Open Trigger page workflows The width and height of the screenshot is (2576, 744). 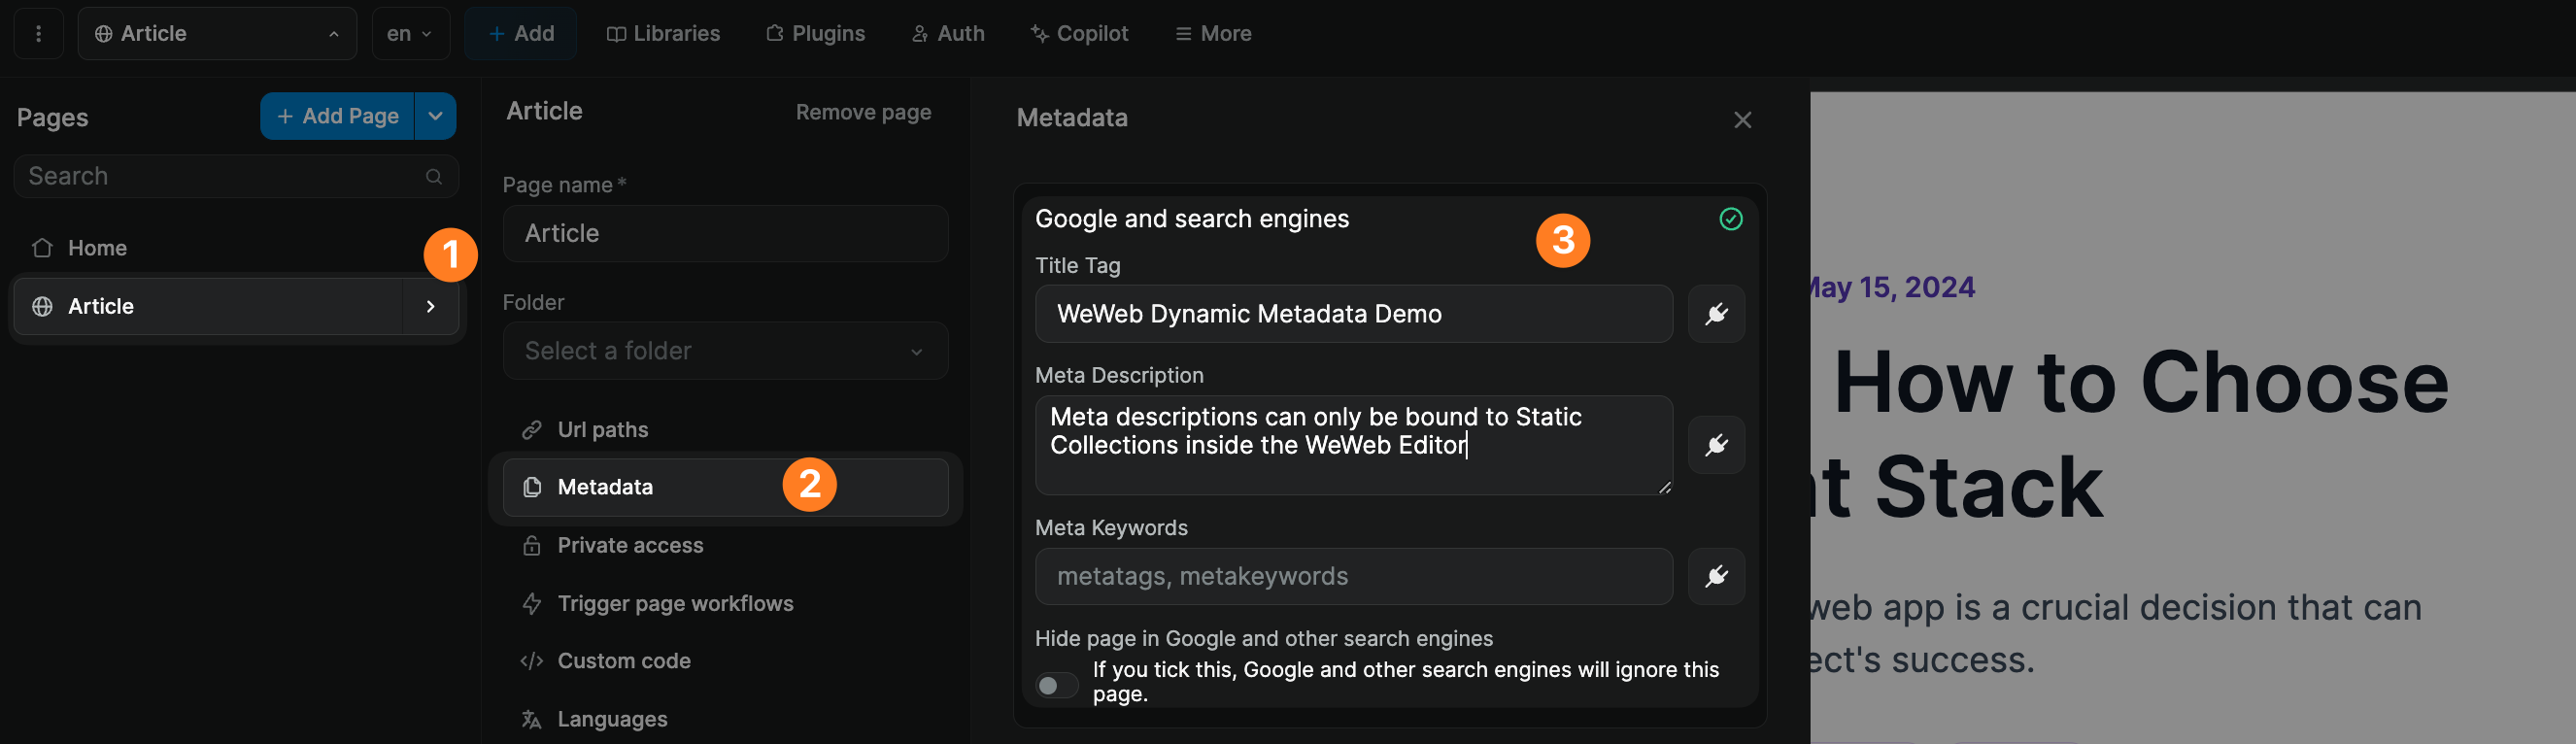(725, 603)
